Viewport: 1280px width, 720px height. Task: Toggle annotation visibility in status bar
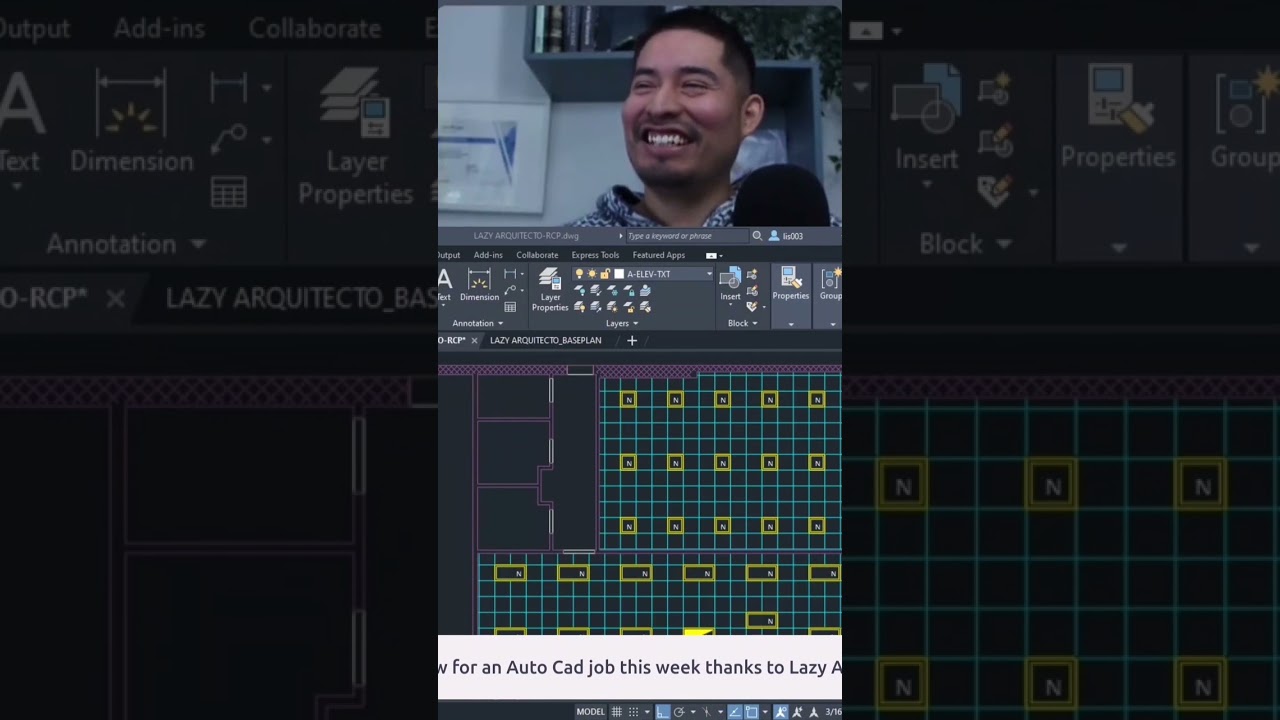pos(780,712)
